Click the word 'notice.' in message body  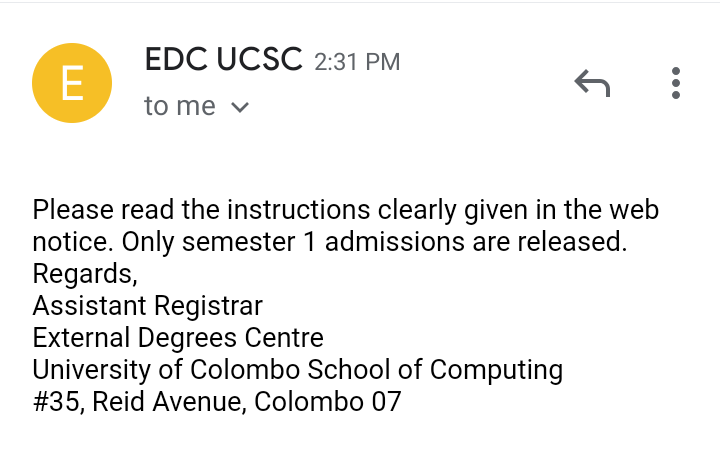73,242
